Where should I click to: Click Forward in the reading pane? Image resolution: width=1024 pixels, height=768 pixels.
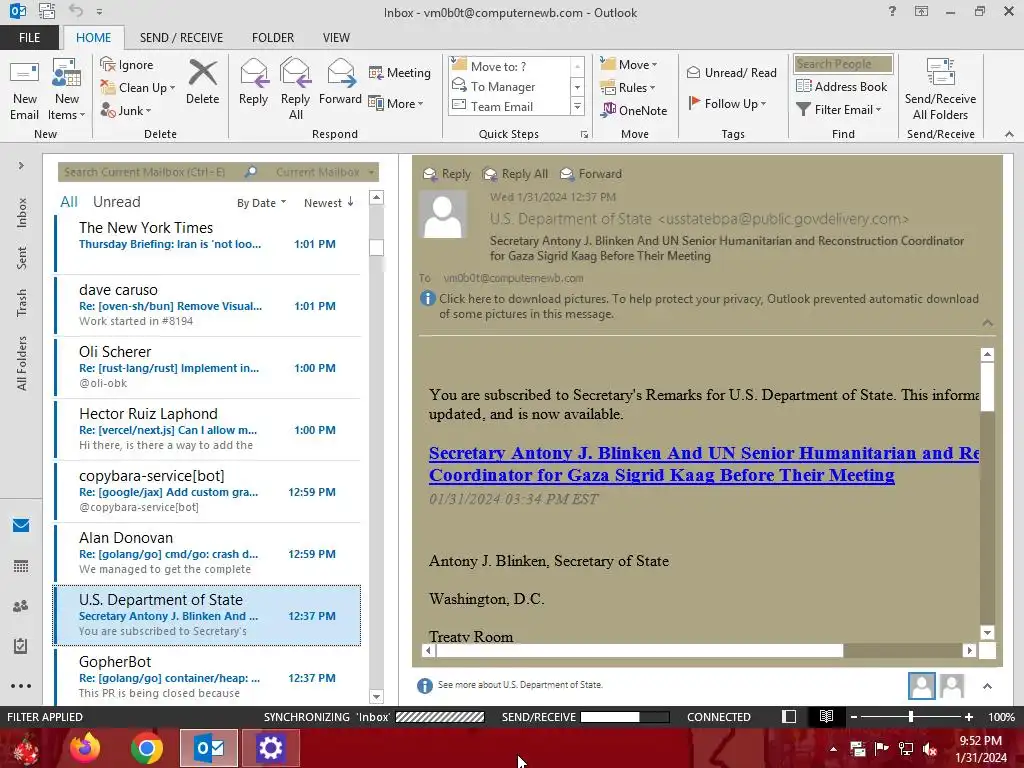point(591,174)
